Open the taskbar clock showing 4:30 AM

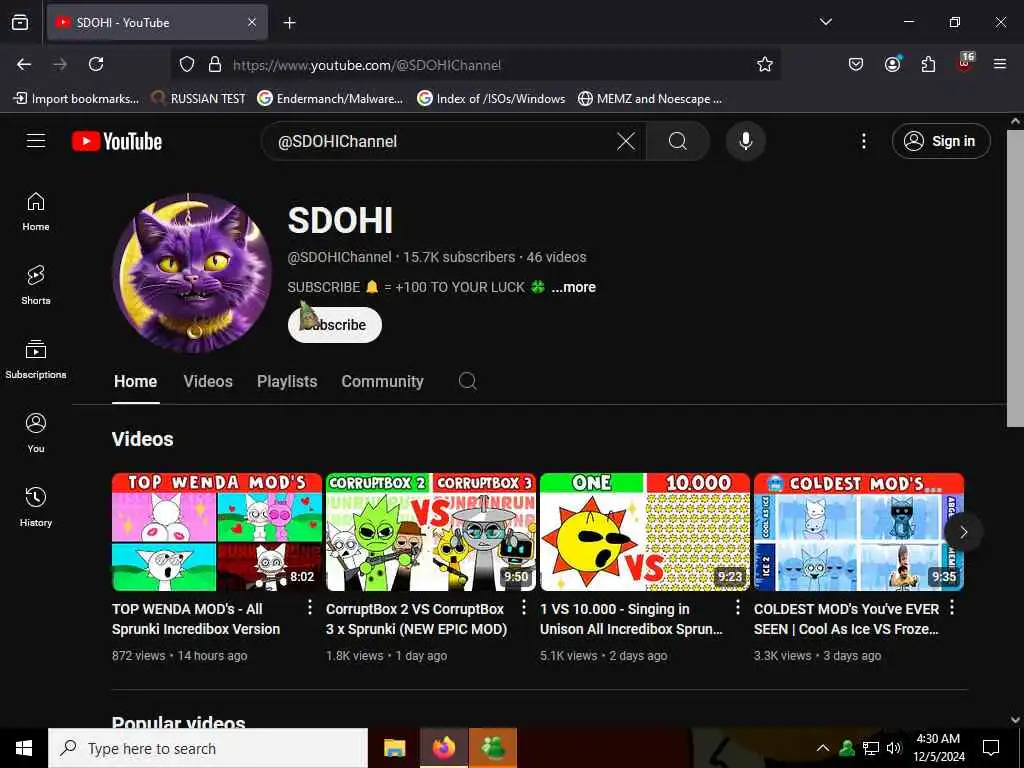point(938,748)
